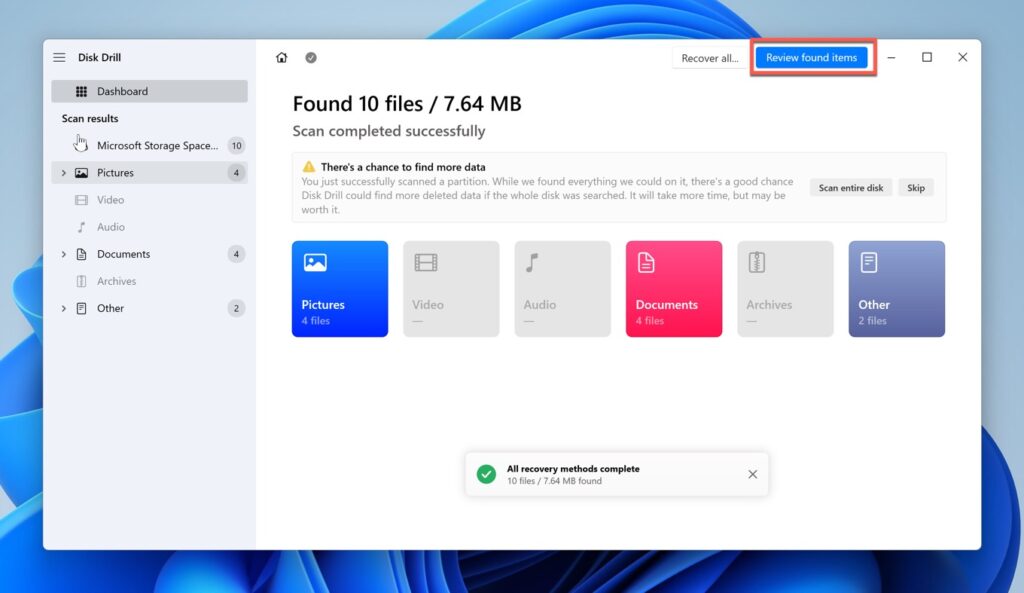Dismiss the recovery complete notification
1024x593 pixels.
pos(753,473)
